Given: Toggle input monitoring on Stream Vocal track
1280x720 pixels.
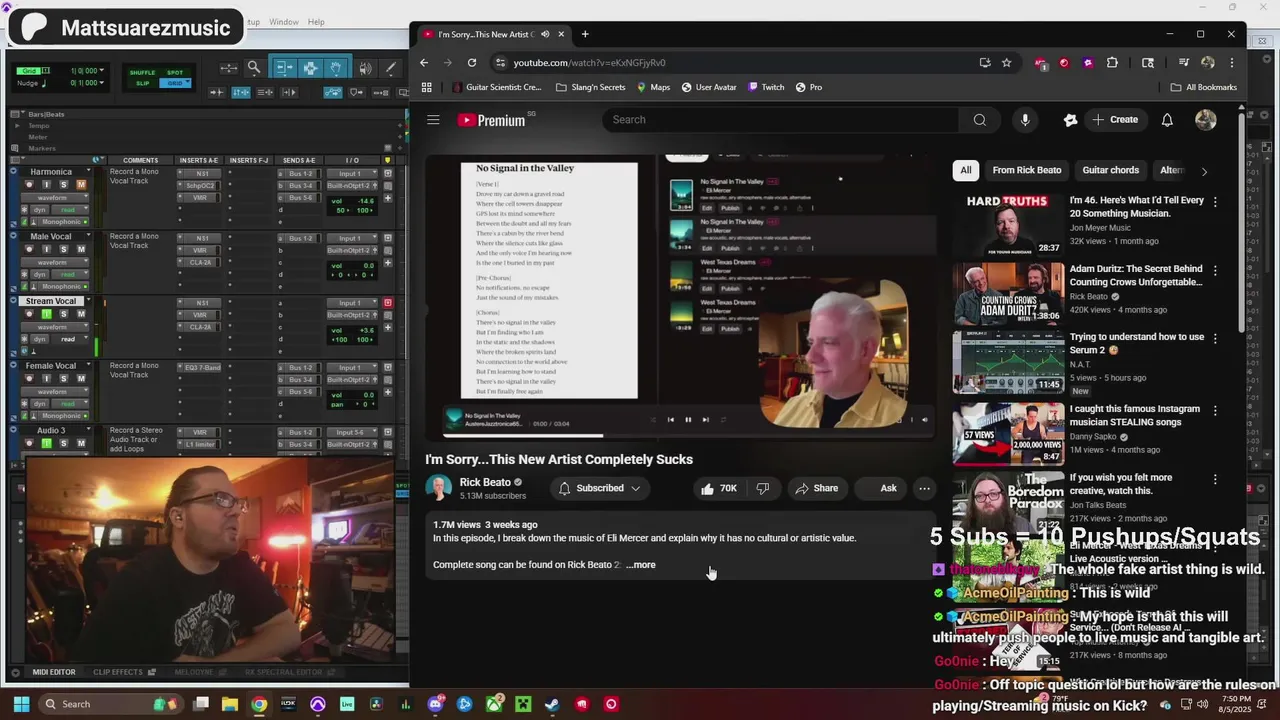Looking at the screenshot, I should 46,314.
